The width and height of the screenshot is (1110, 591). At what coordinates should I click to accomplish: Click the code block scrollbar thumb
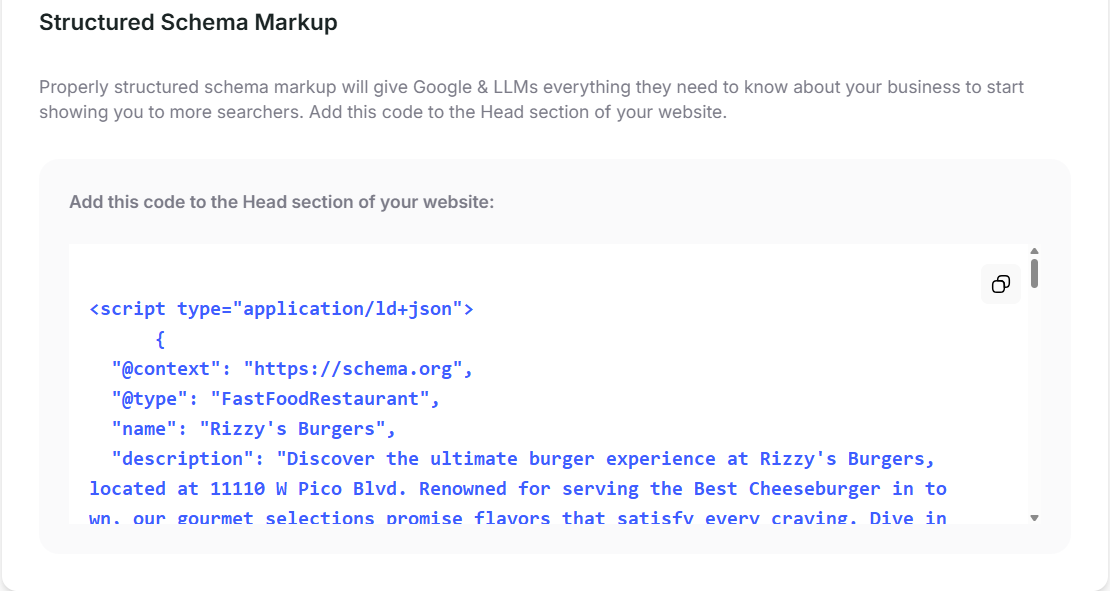tap(1034, 273)
